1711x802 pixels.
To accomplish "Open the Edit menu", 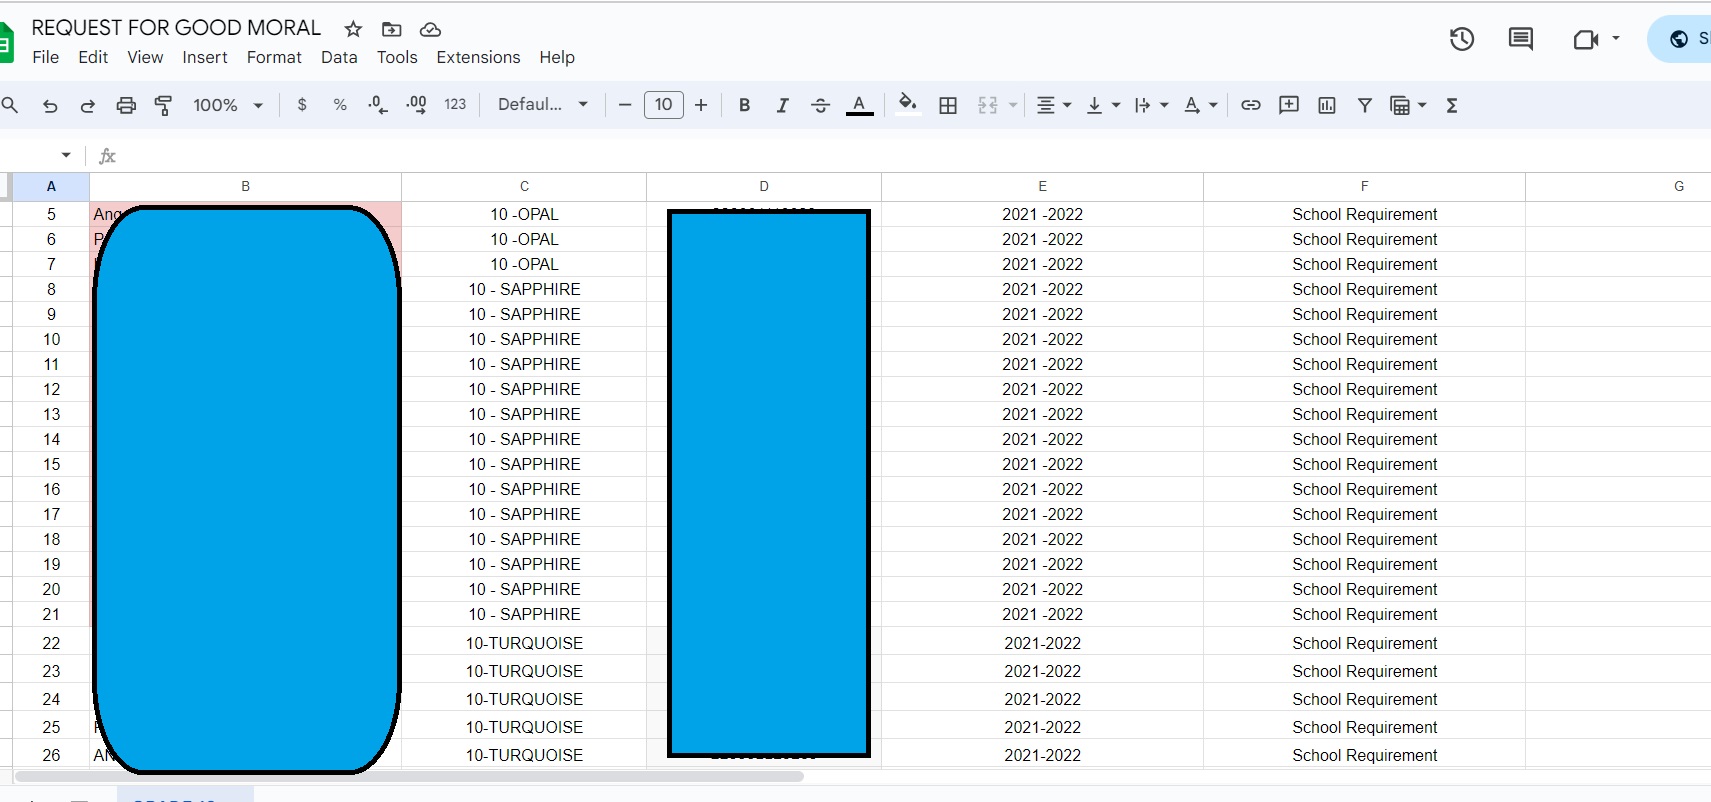I will coord(93,57).
